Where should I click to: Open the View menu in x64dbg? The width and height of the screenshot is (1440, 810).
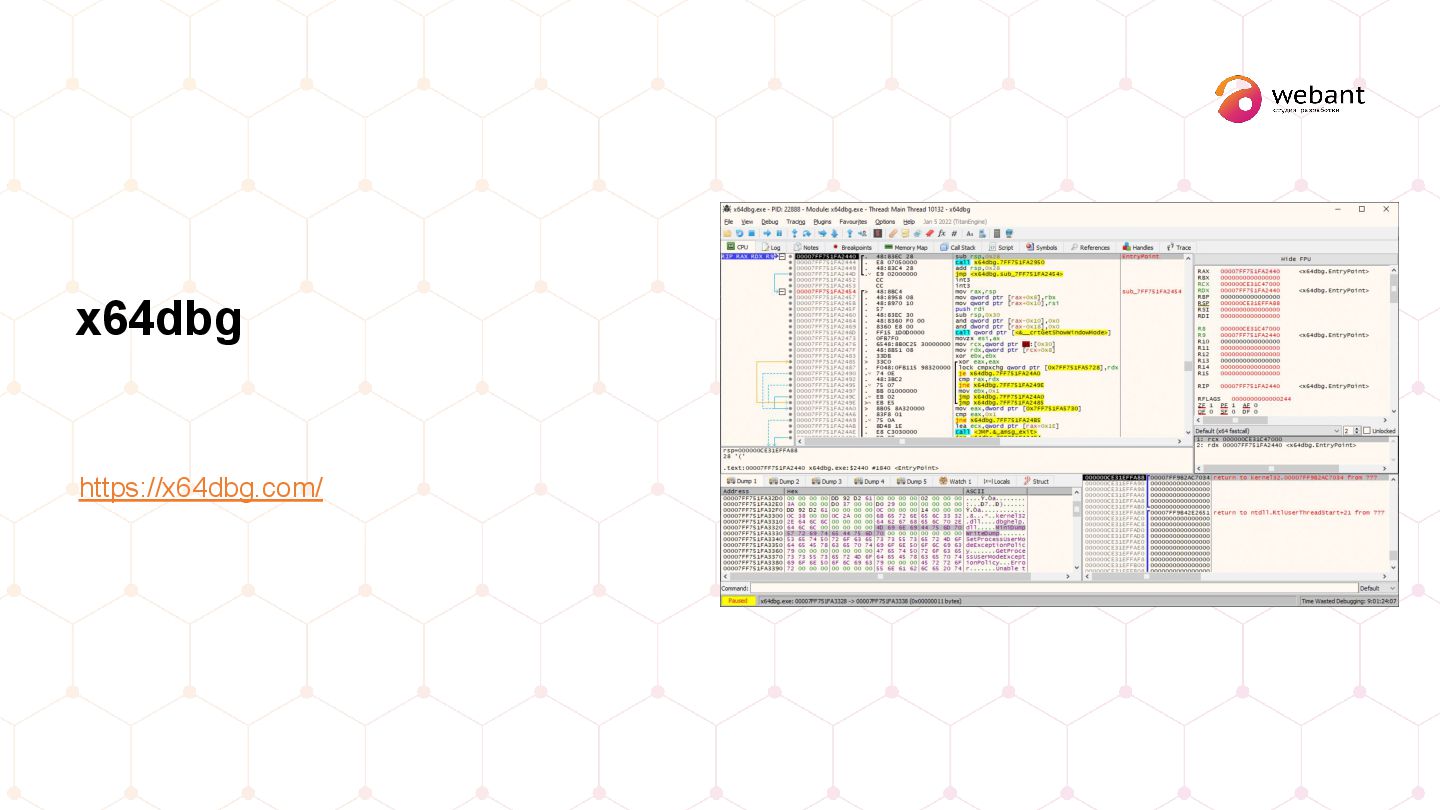pos(747,222)
